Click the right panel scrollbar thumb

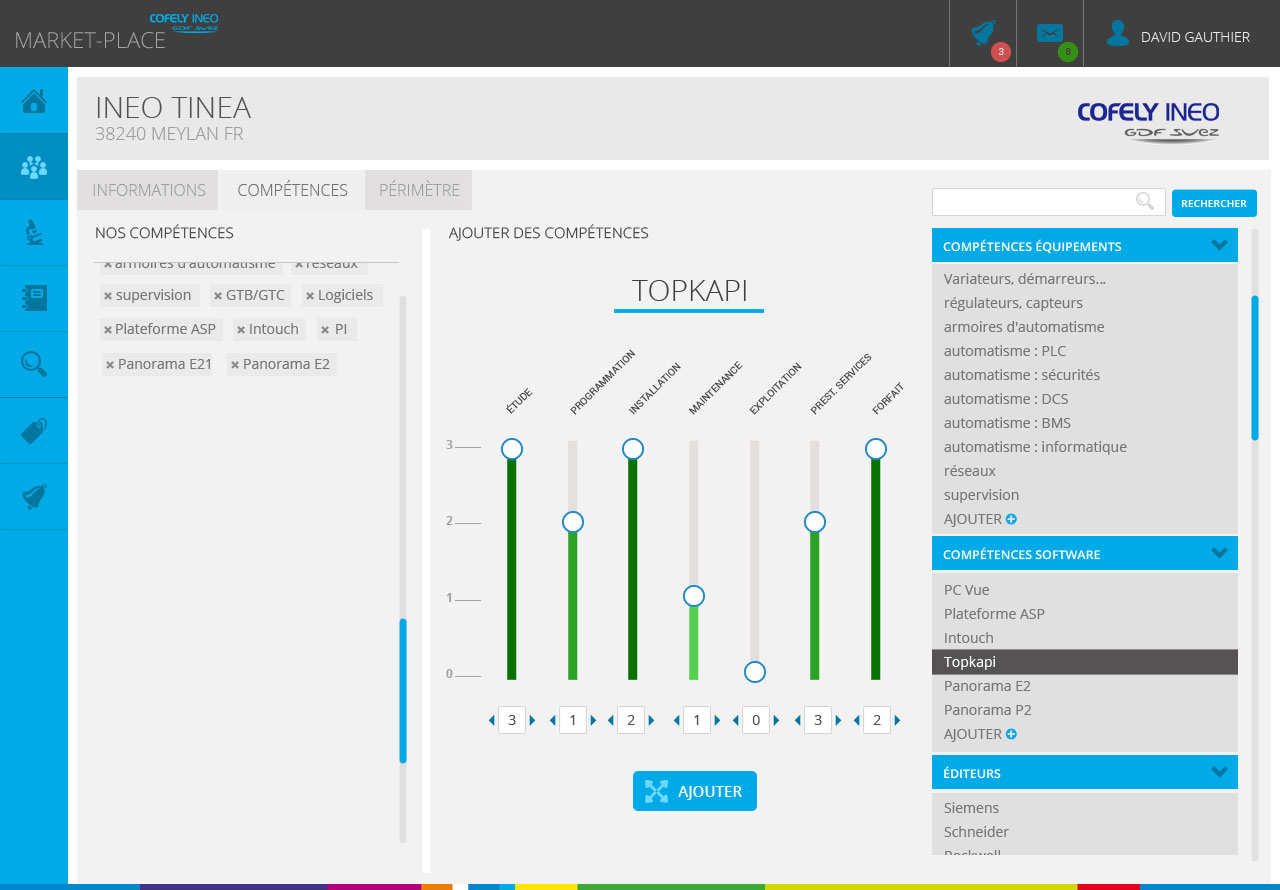tap(1255, 368)
